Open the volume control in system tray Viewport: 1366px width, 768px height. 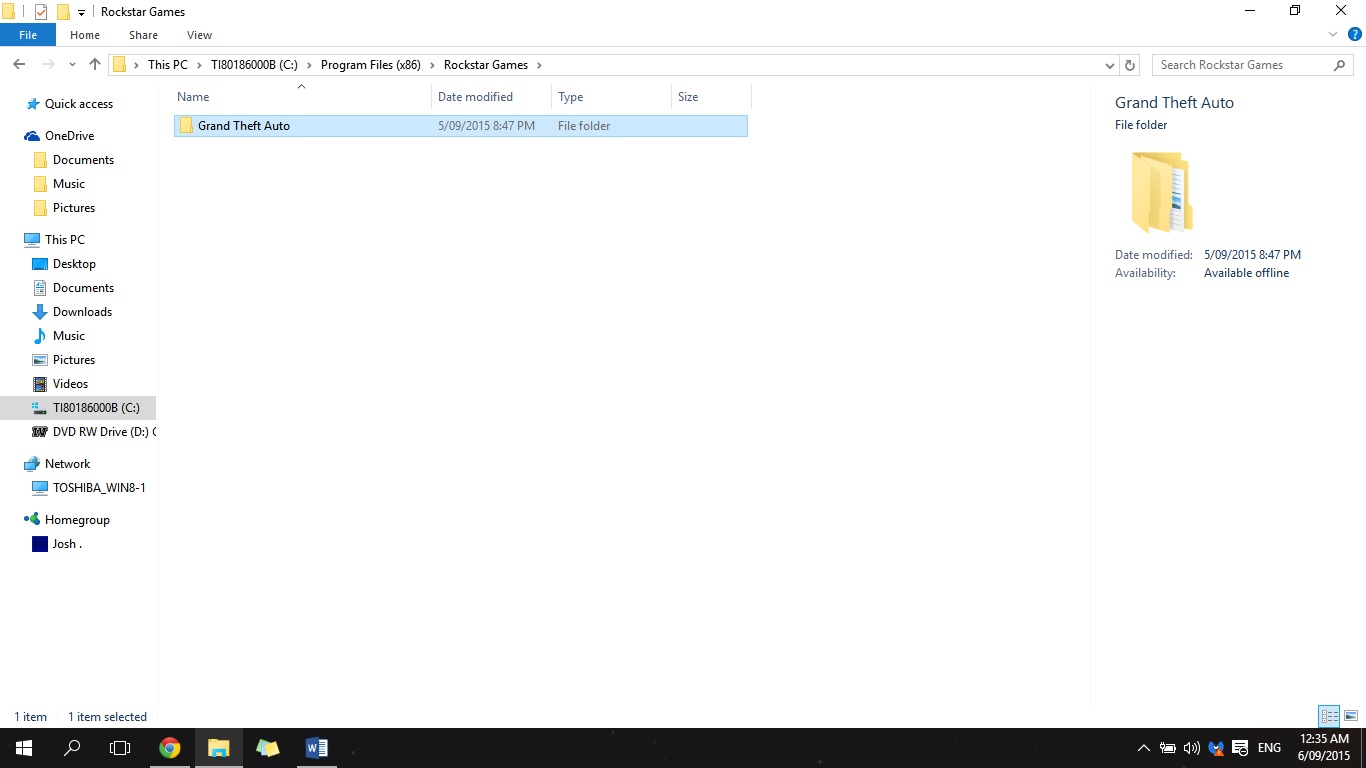[x=1191, y=748]
